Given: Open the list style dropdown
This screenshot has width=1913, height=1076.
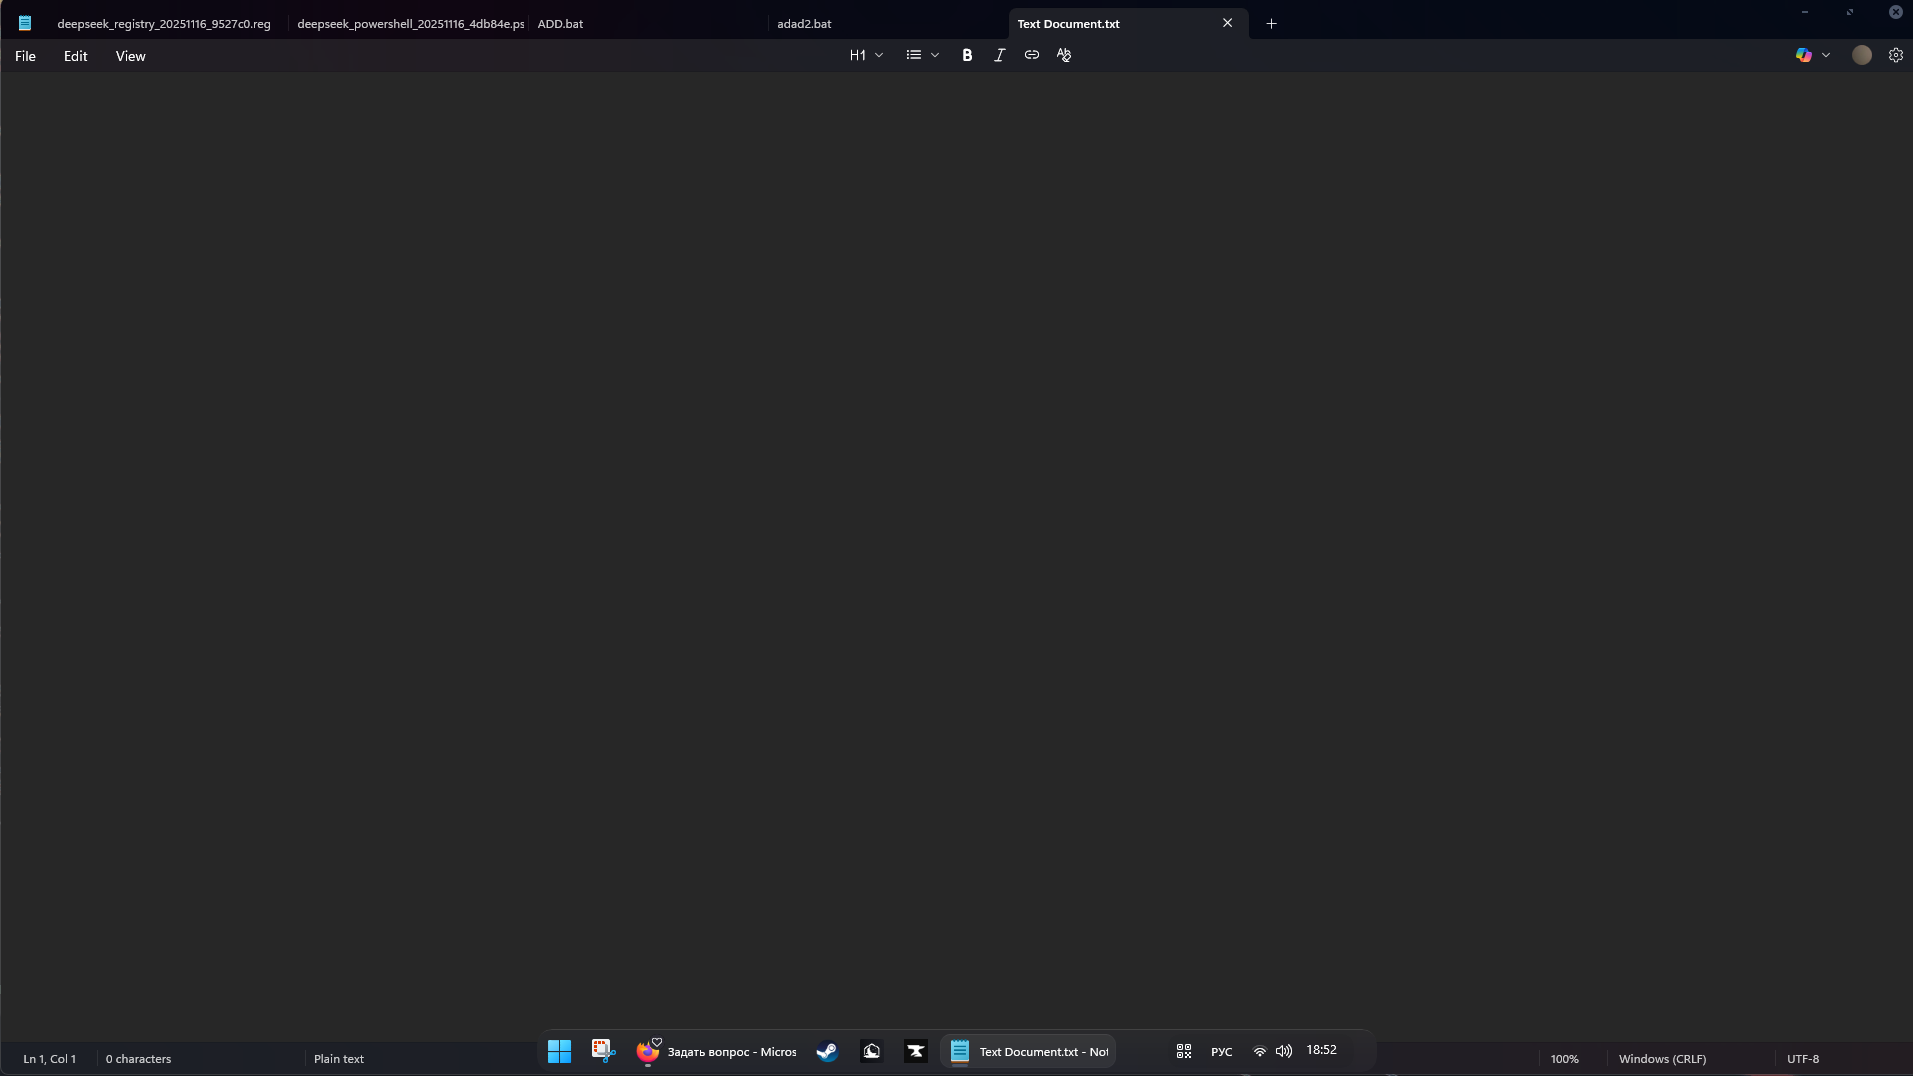Looking at the screenshot, I should 922,55.
